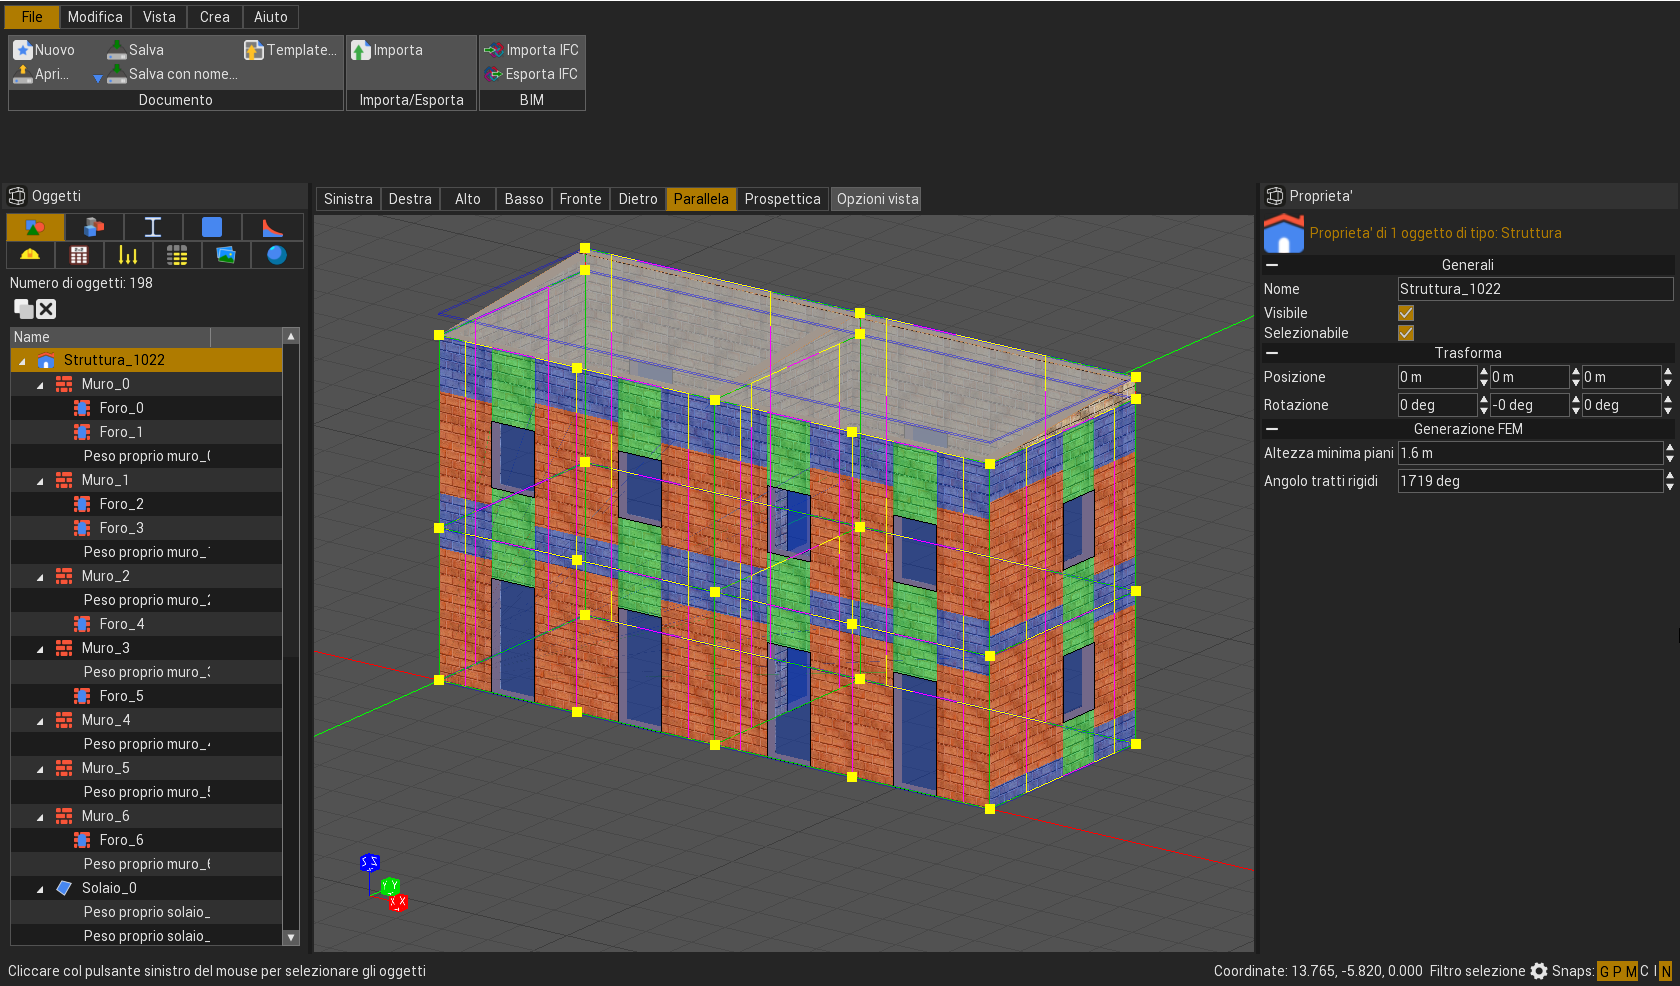The image size is (1680, 986).
Task: Switch to Fronte view
Action: pyautogui.click(x=581, y=199)
